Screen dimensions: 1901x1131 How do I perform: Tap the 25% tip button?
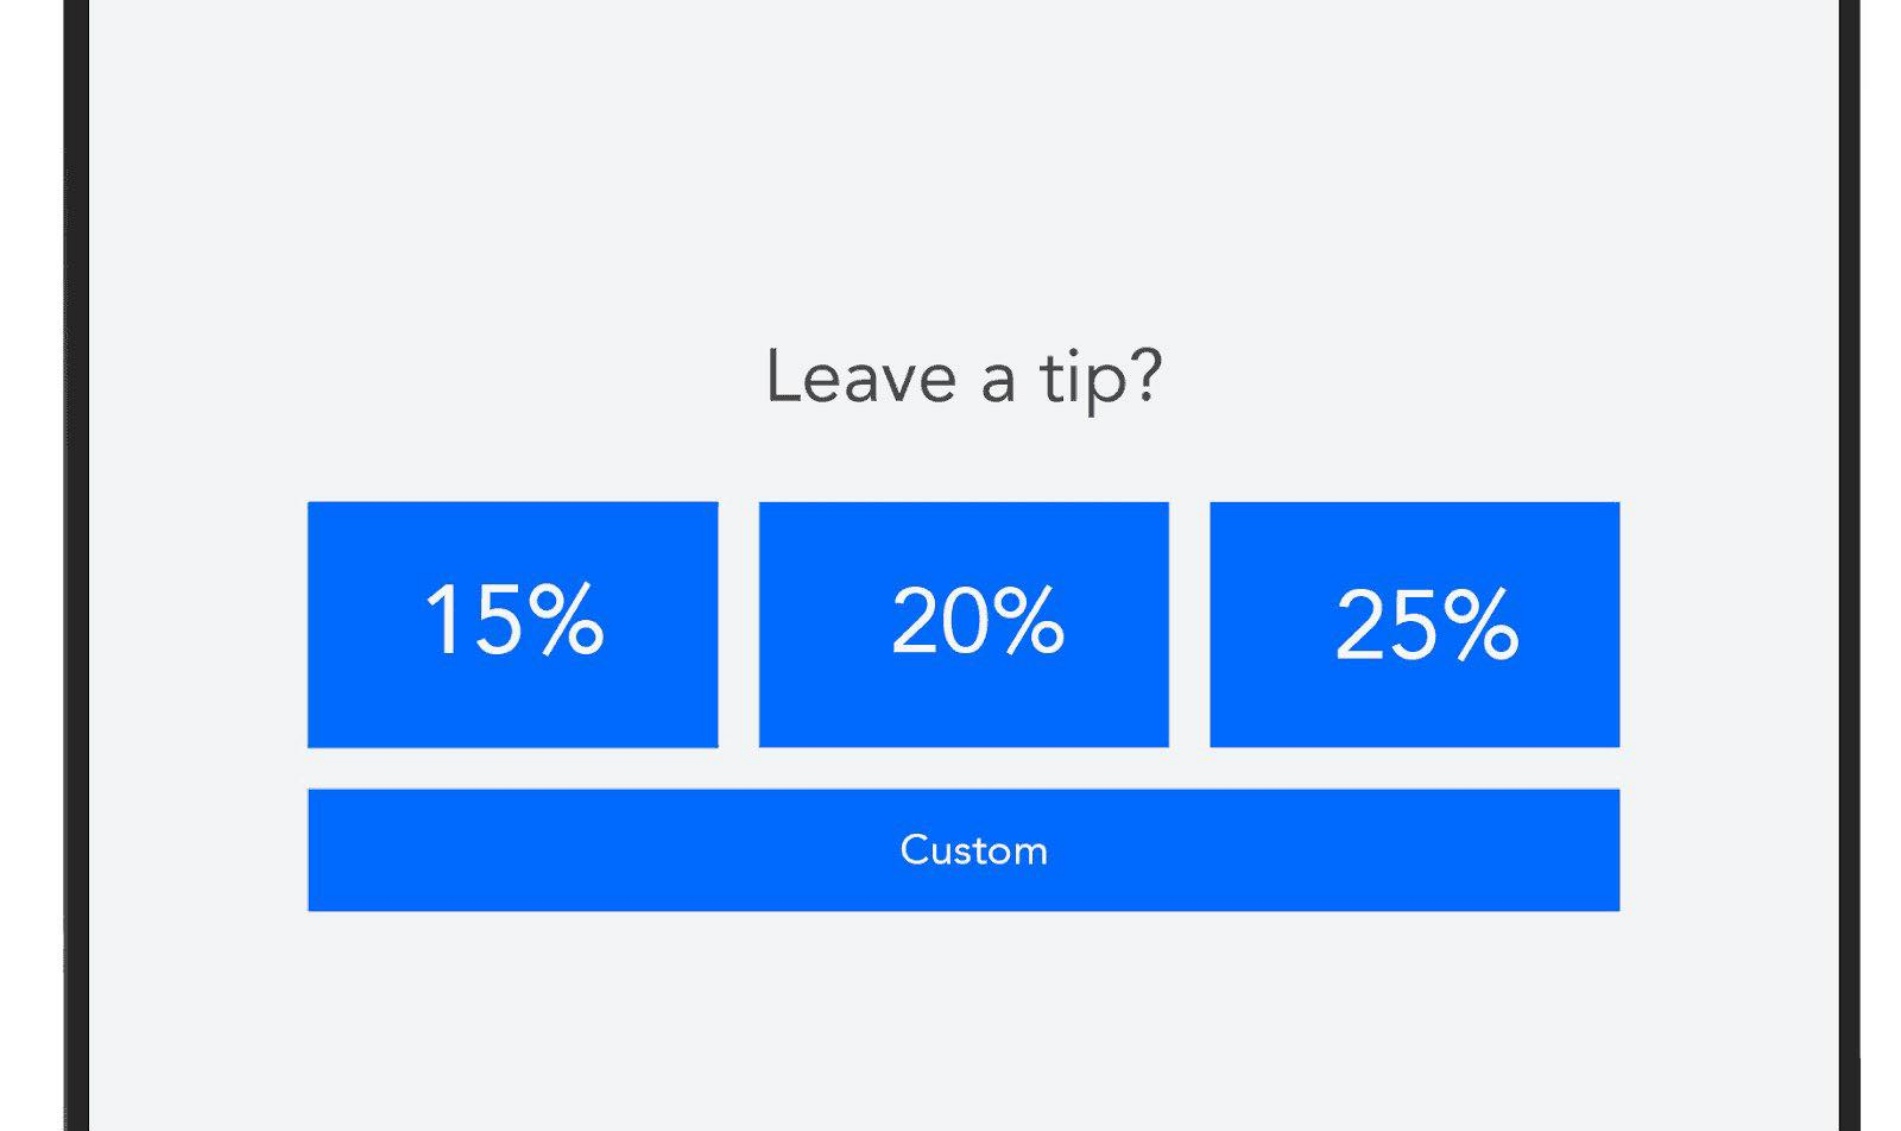click(x=1414, y=624)
